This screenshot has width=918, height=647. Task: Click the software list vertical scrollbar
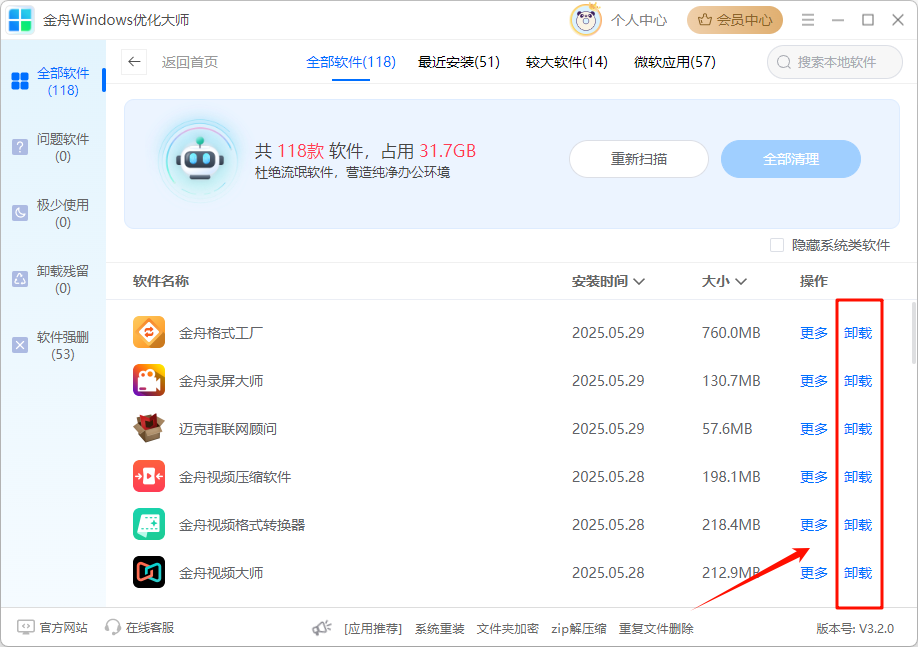pyautogui.click(x=914, y=333)
